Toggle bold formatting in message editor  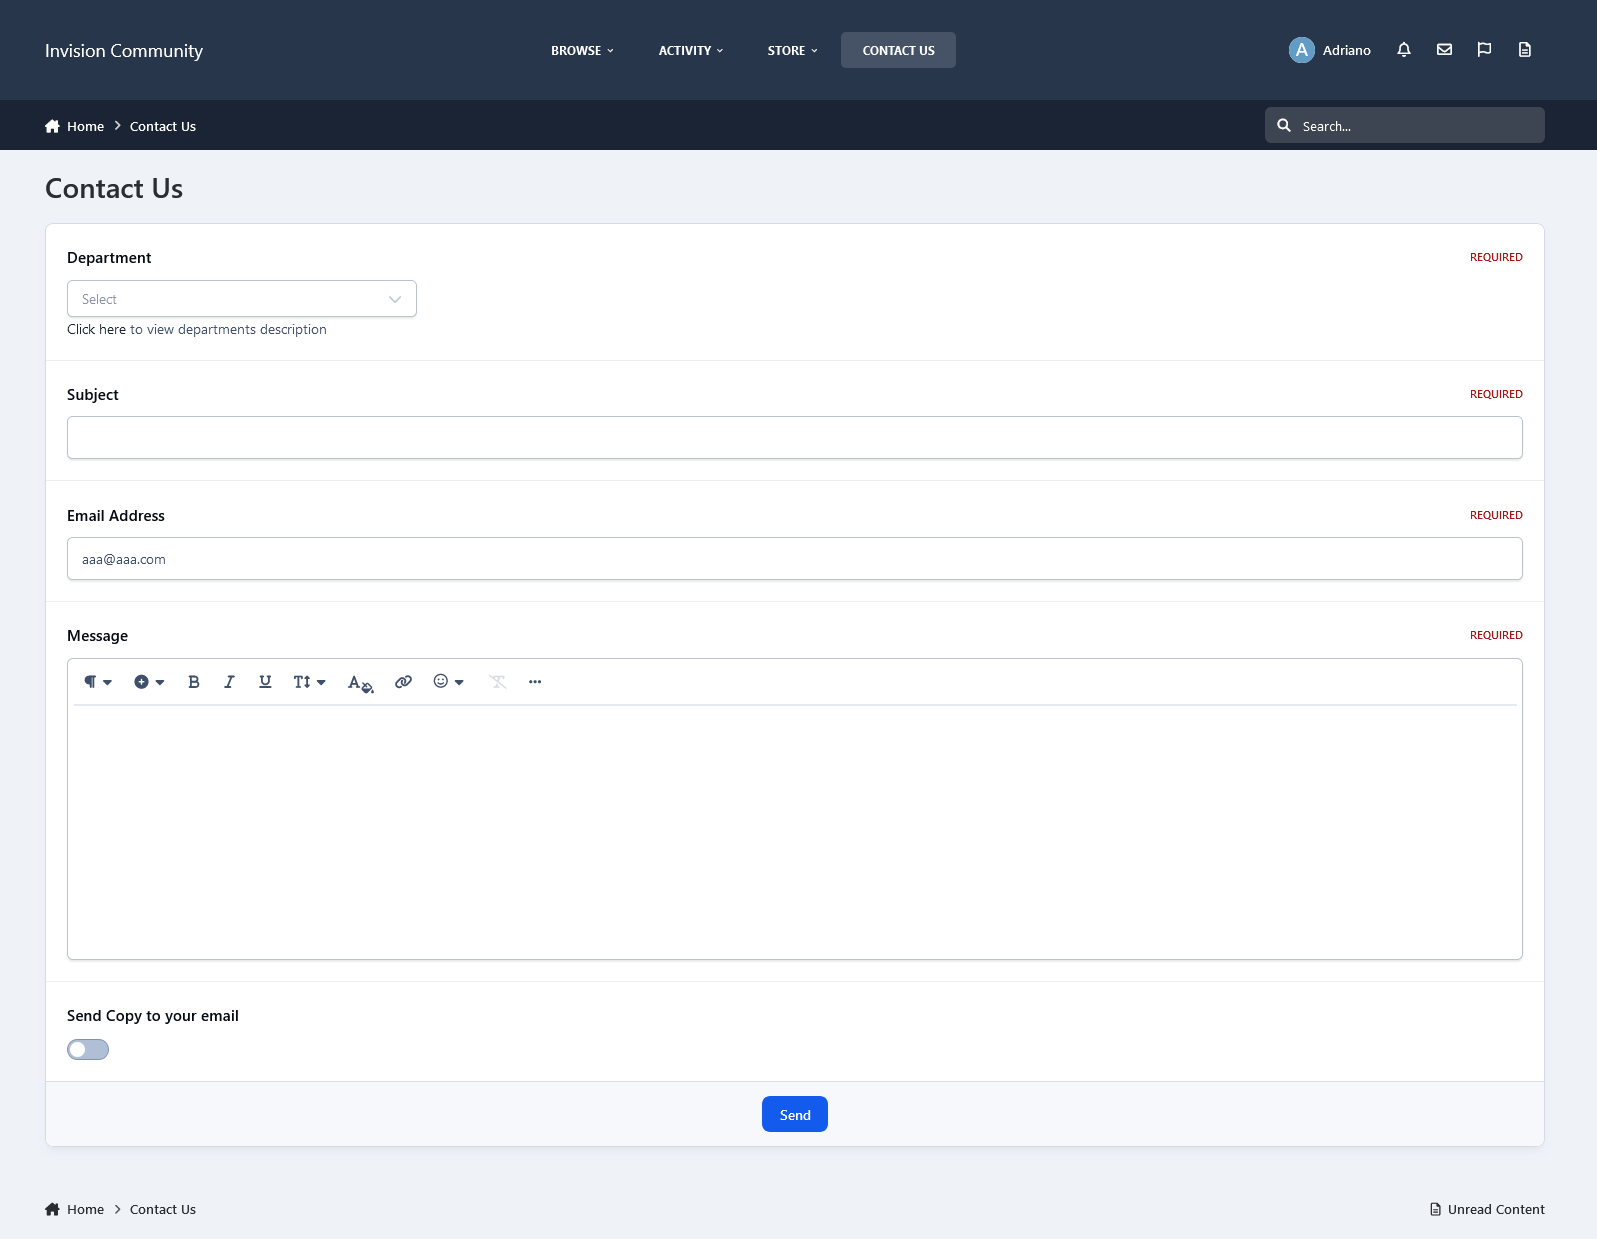tap(194, 682)
